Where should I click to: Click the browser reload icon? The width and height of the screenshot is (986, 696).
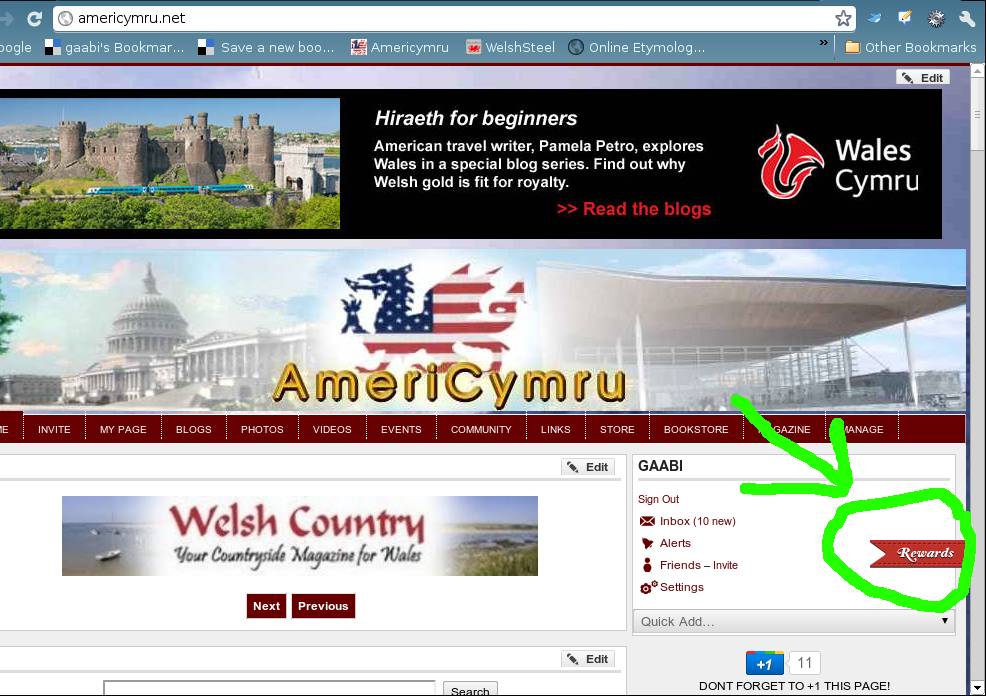click(34, 18)
